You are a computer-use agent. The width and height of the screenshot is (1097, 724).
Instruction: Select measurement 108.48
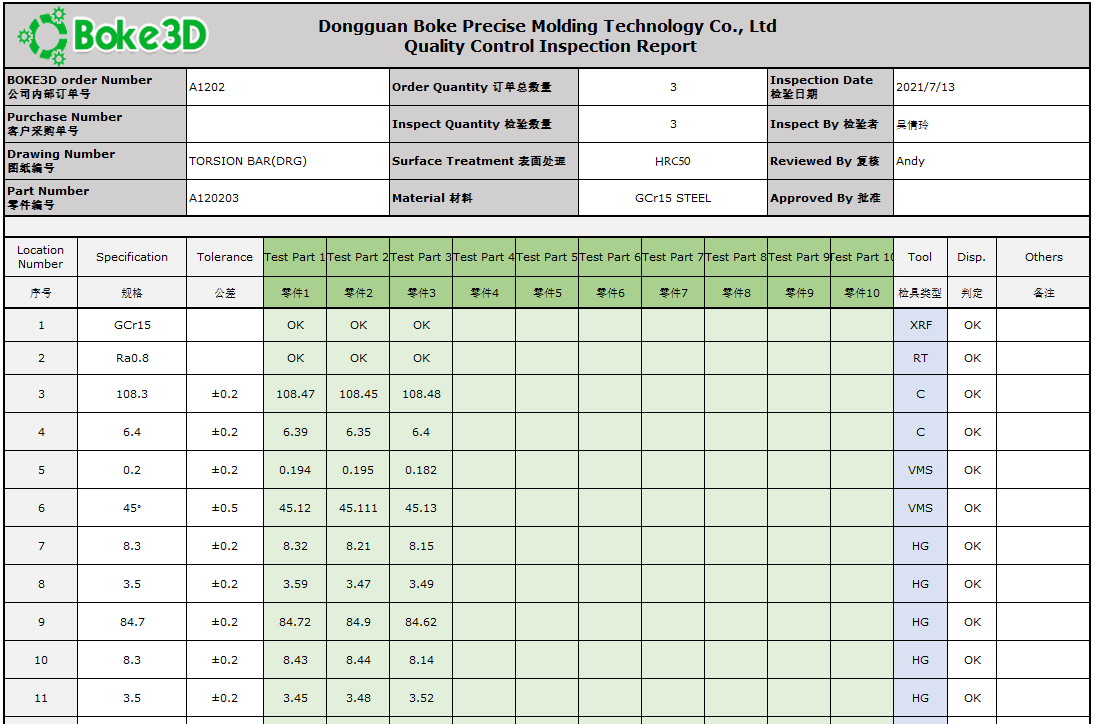pyautogui.click(x=421, y=394)
